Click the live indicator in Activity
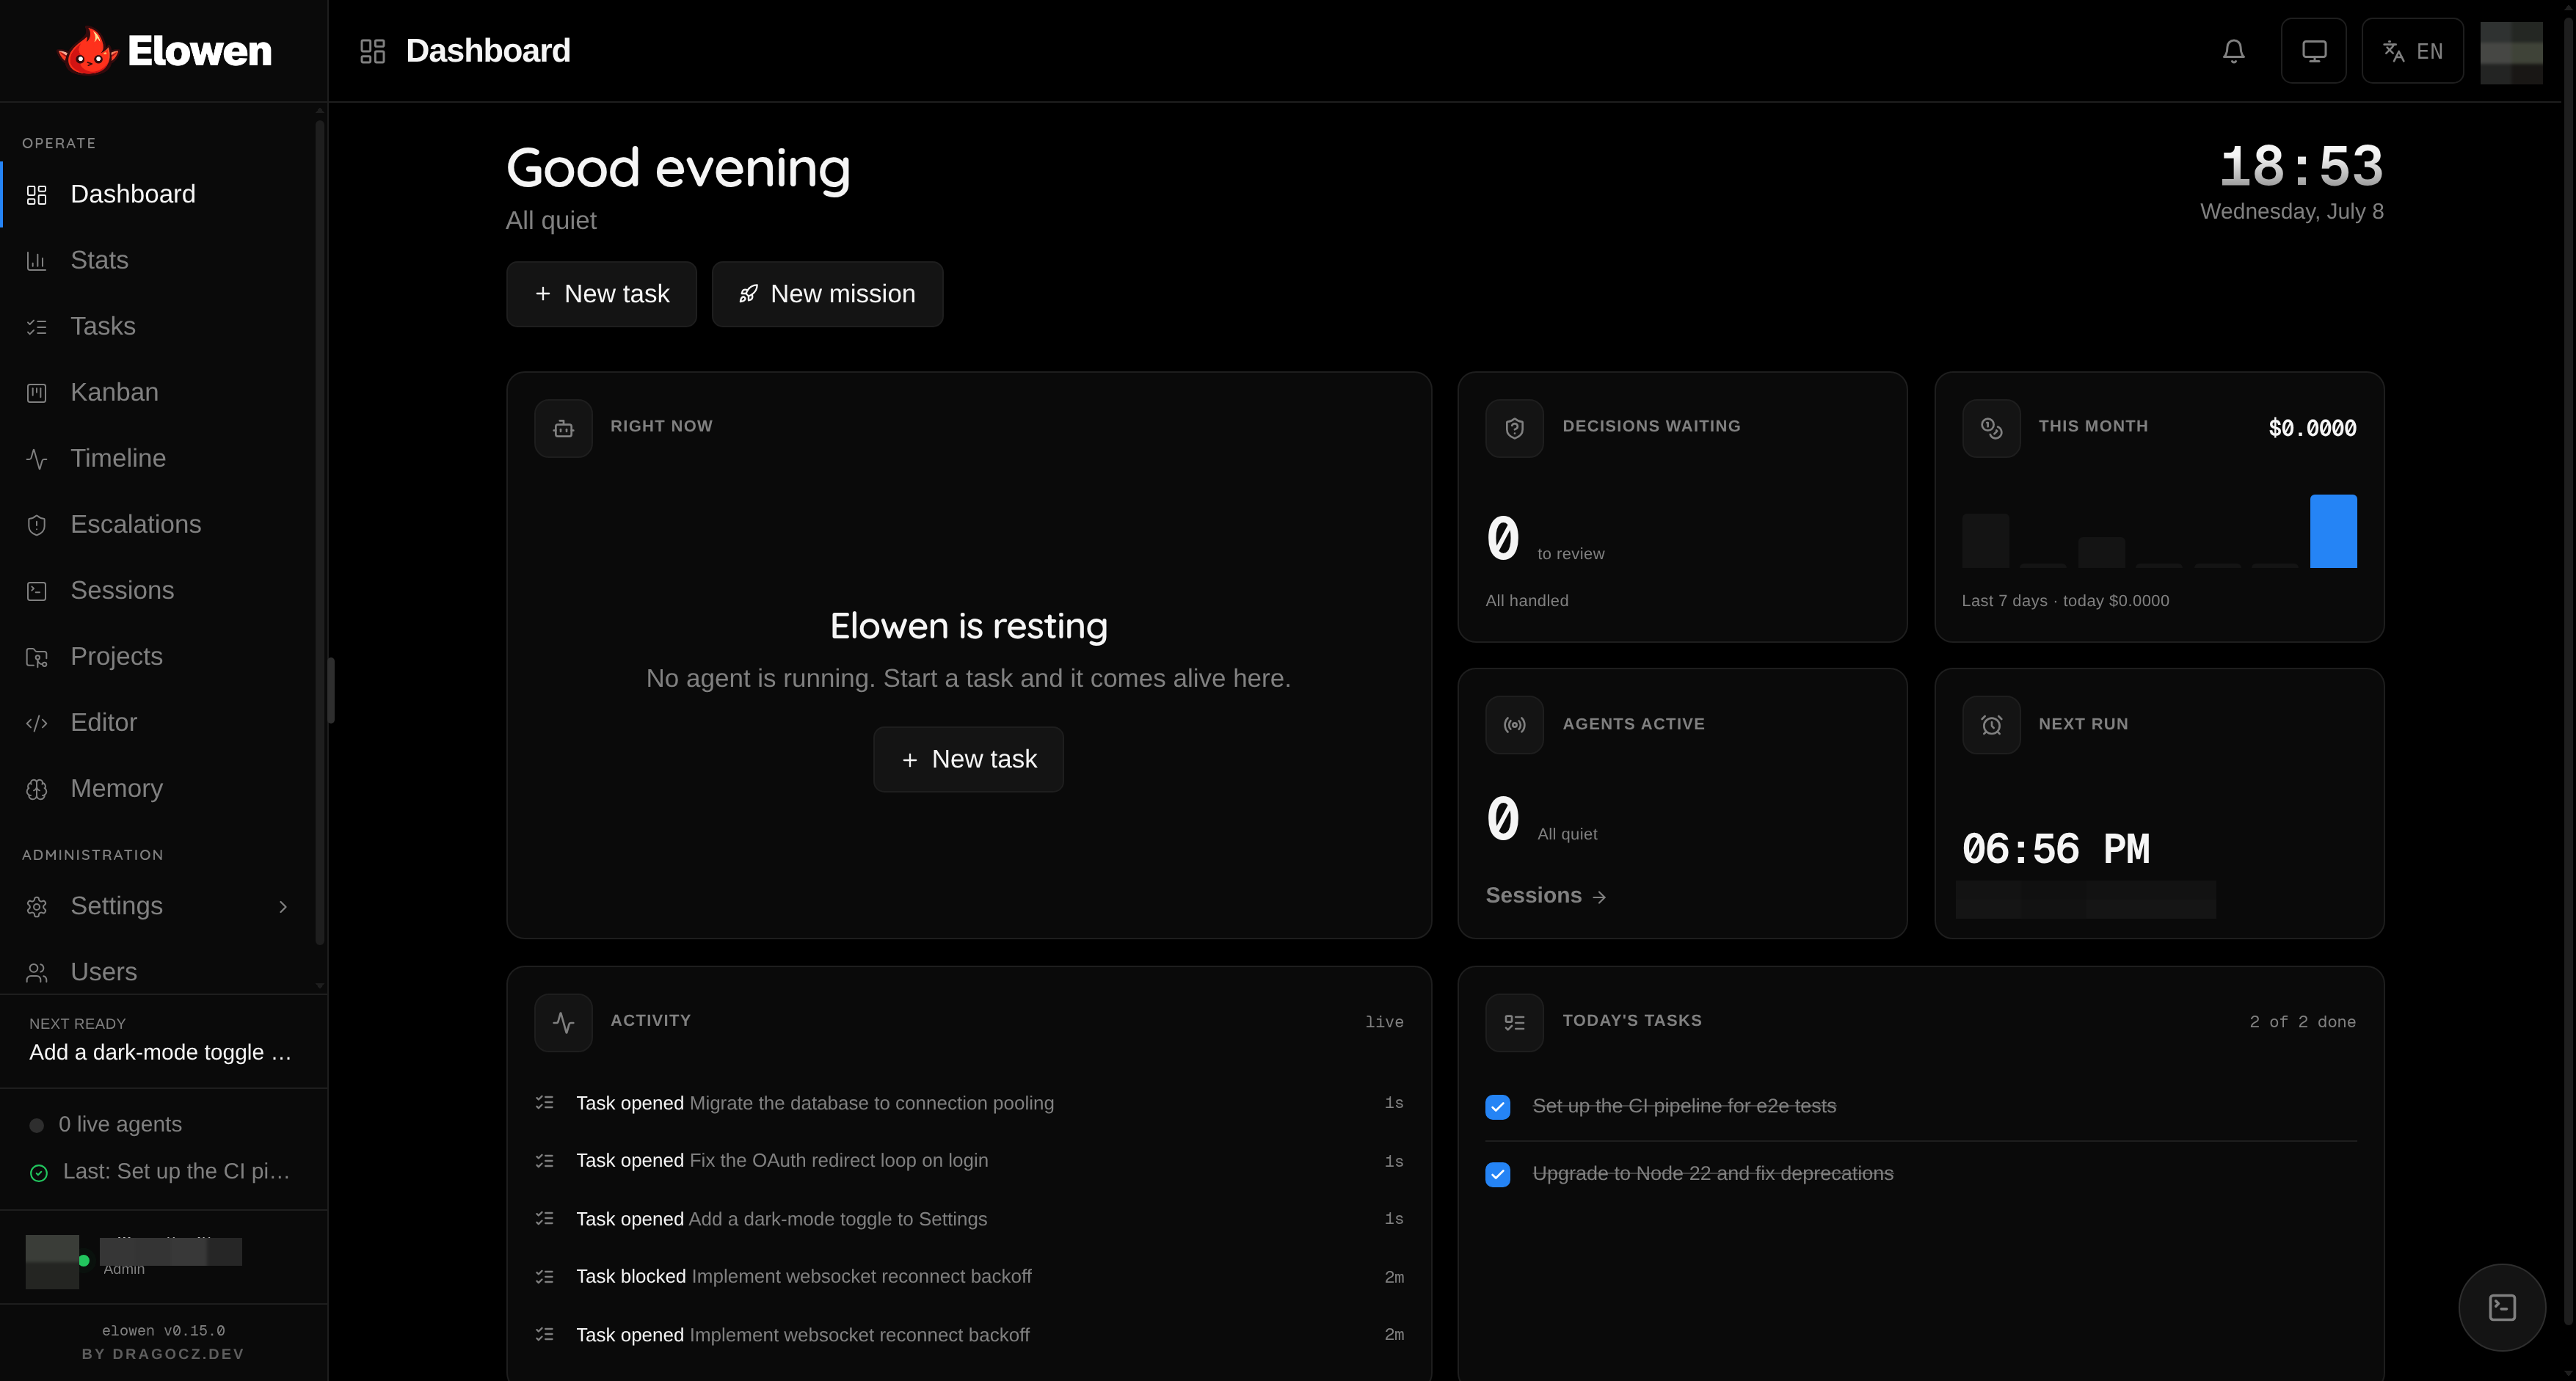 coord(1384,1022)
